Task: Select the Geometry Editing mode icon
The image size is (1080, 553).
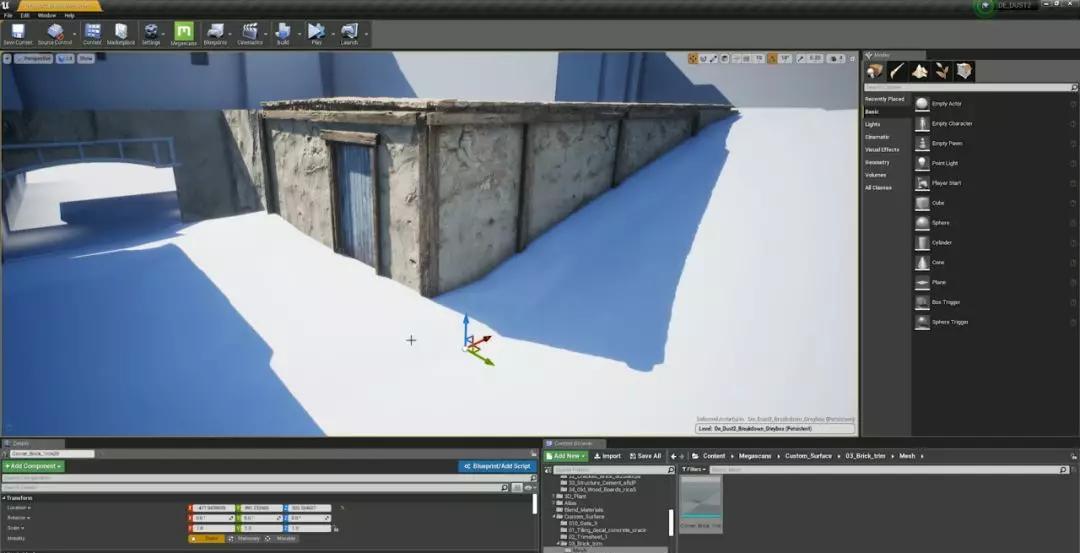Action: click(x=964, y=71)
